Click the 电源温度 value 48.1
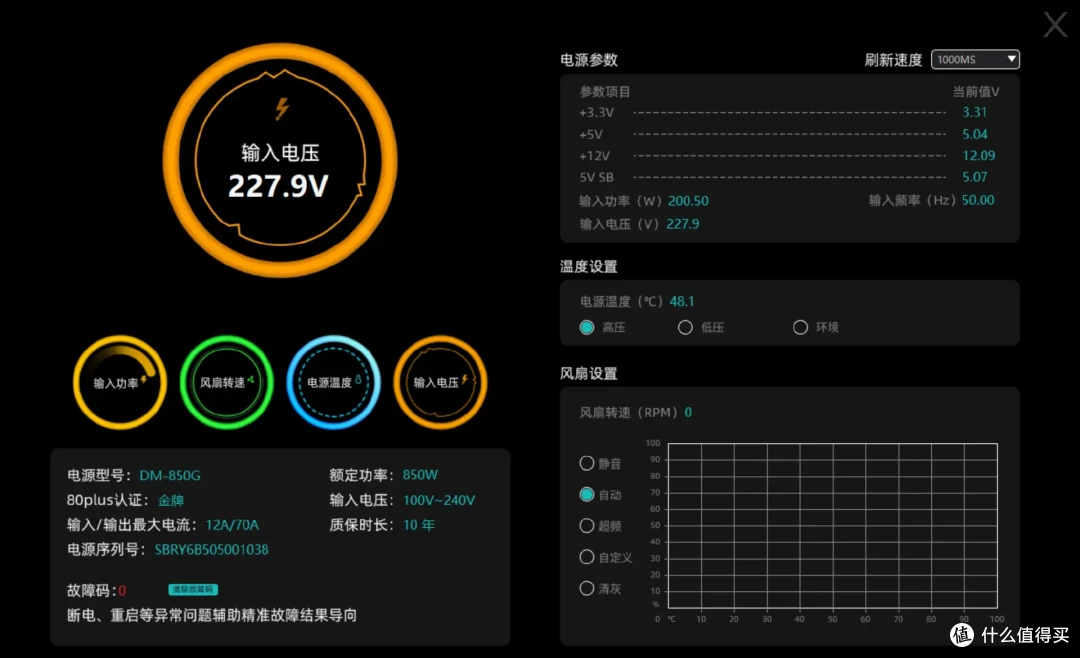Image resolution: width=1080 pixels, height=658 pixels. pos(682,302)
